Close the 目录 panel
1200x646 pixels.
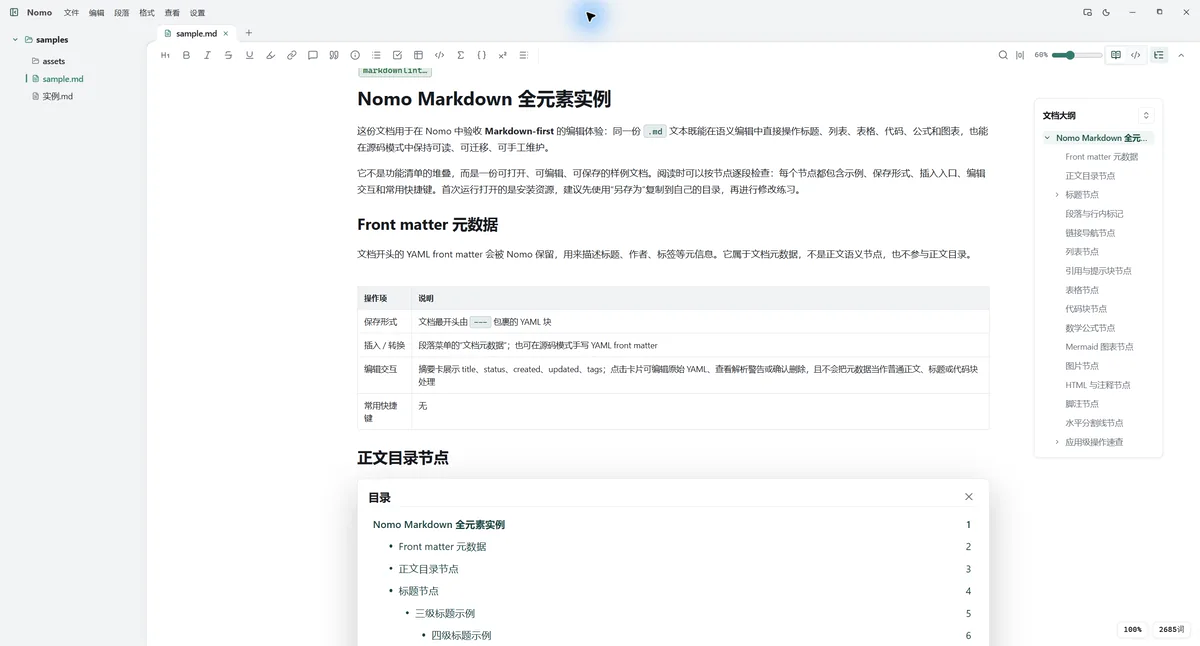tap(968, 497)
